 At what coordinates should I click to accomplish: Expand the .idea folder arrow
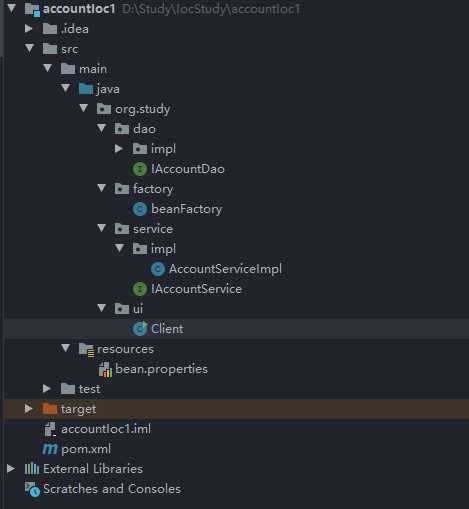tap(29, 29)
